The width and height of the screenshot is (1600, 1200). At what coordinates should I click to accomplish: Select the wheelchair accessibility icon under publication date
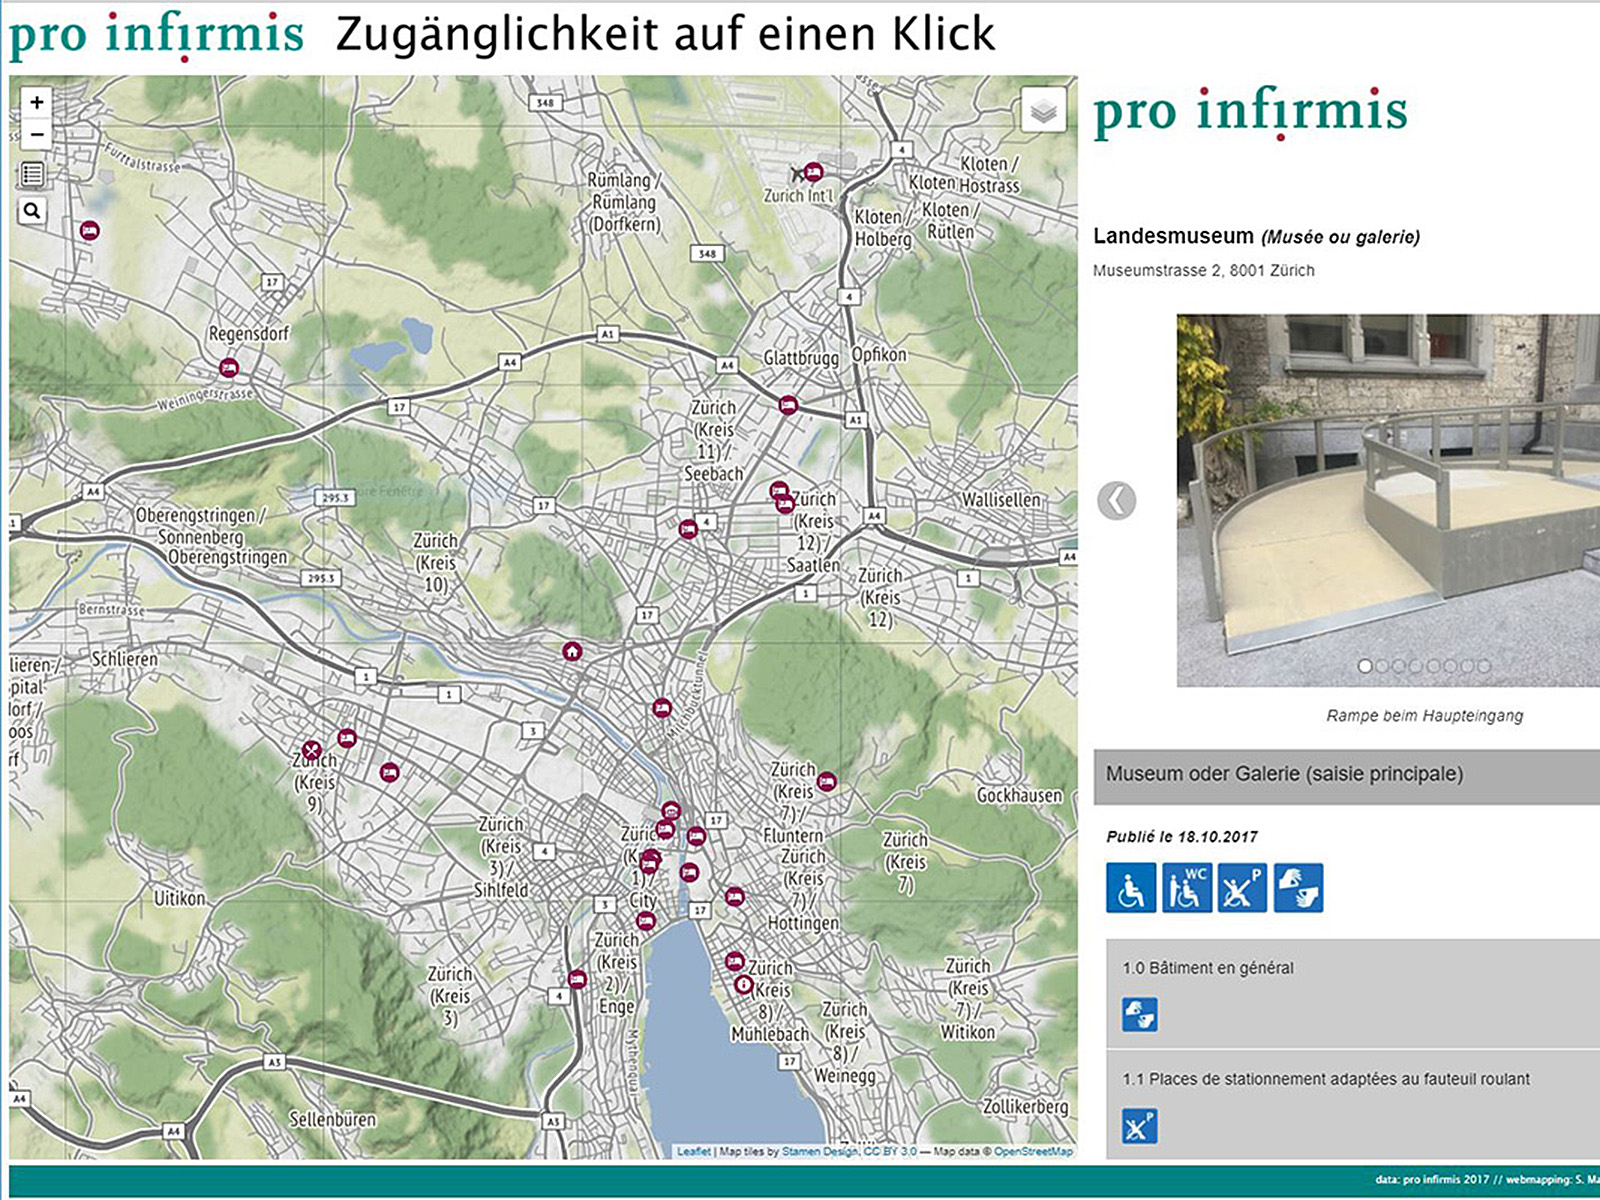coord(1131,888)
